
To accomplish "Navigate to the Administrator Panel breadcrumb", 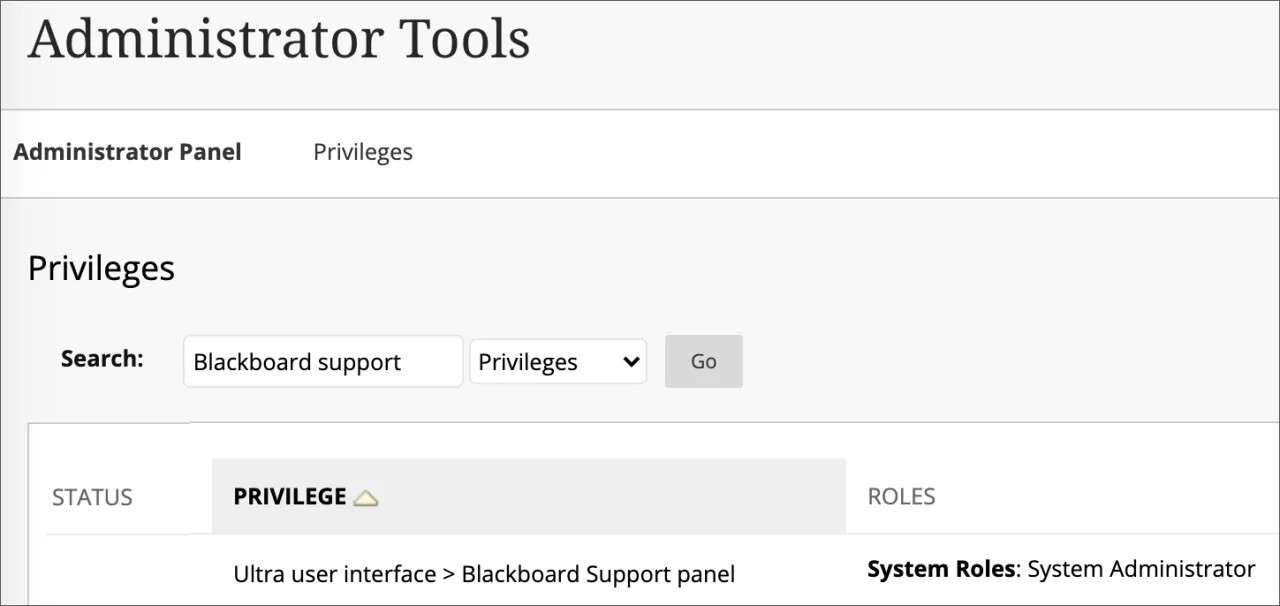I will click(x=127, y=151).
